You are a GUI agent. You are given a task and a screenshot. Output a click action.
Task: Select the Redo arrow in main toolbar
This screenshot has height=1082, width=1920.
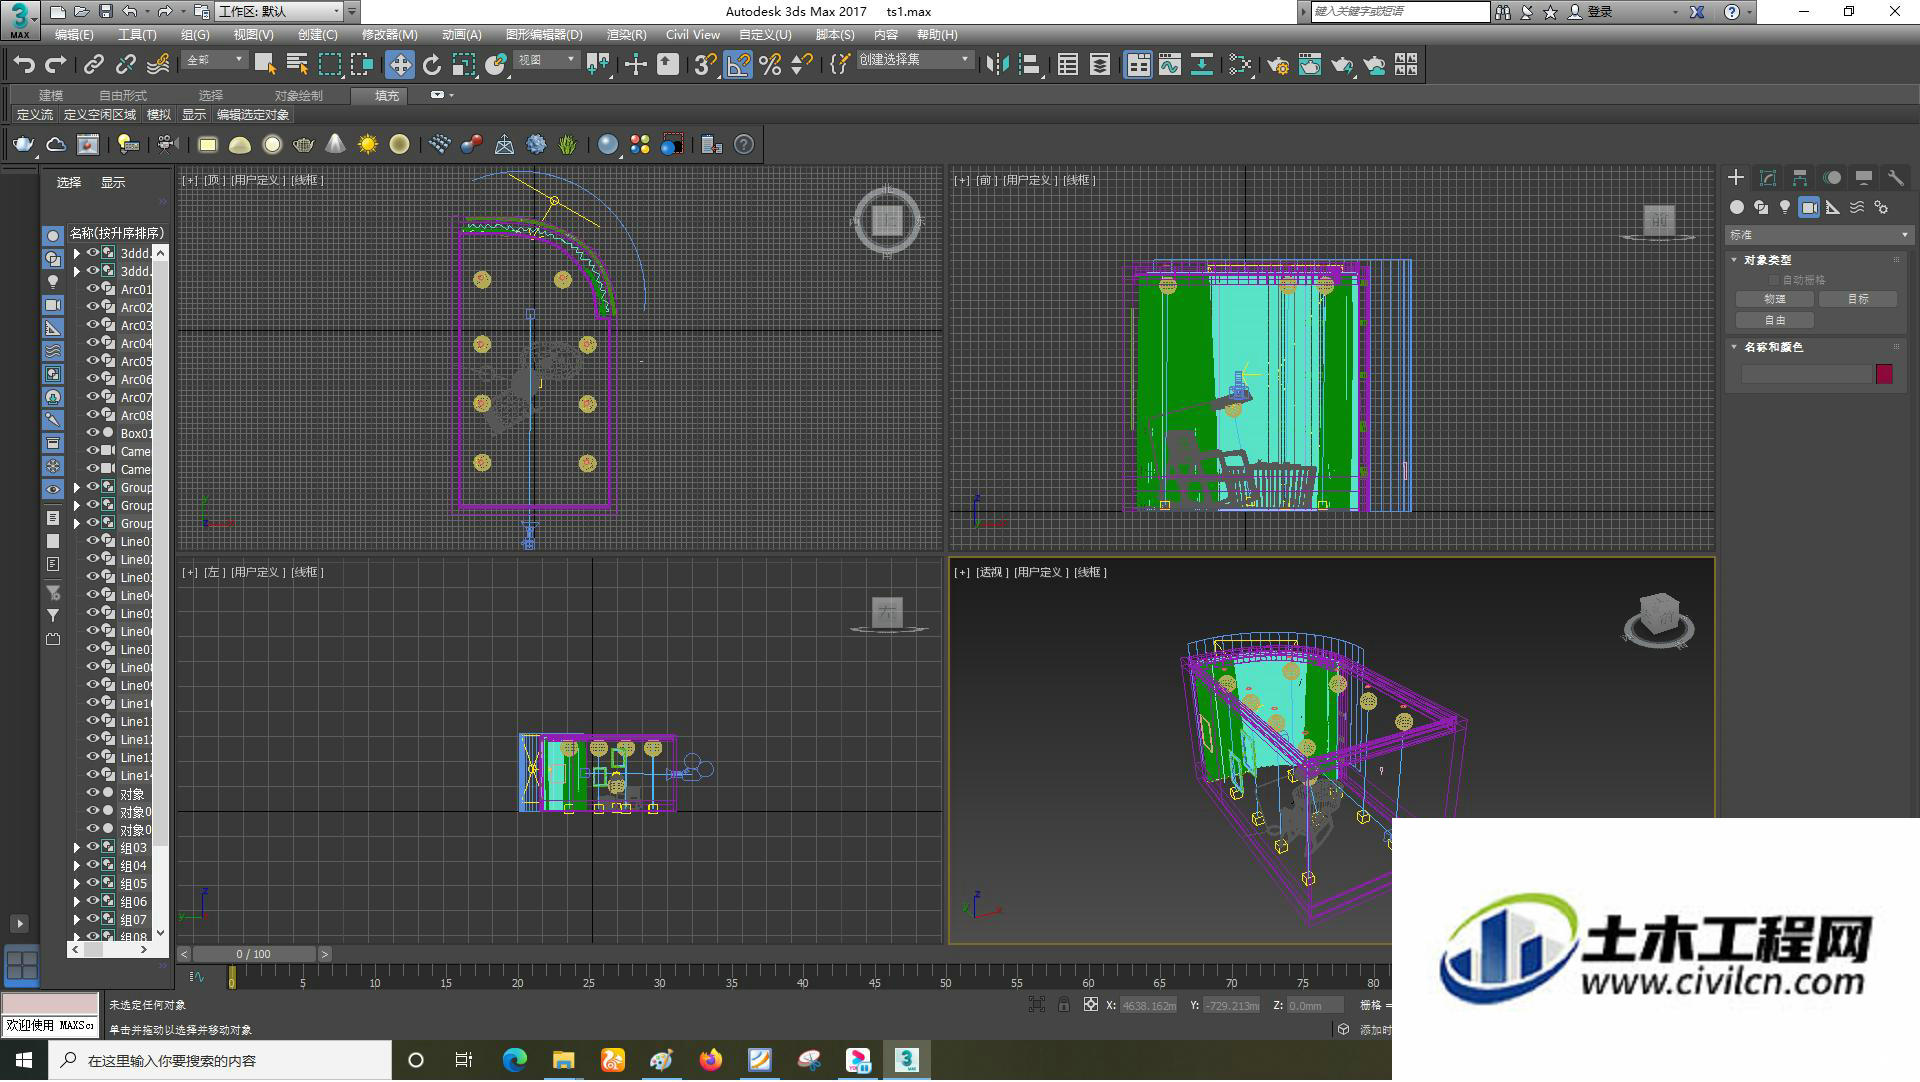click(x=56, y=65)
